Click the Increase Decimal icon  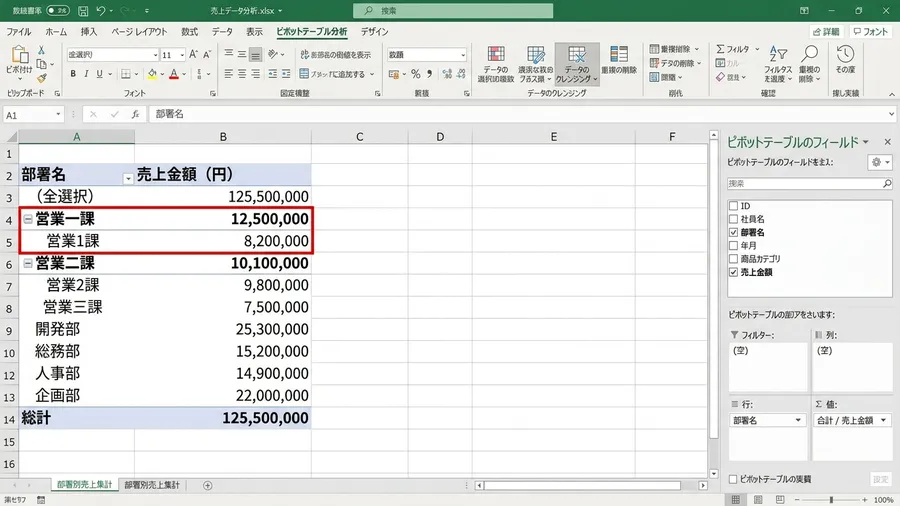pos(447,74)
